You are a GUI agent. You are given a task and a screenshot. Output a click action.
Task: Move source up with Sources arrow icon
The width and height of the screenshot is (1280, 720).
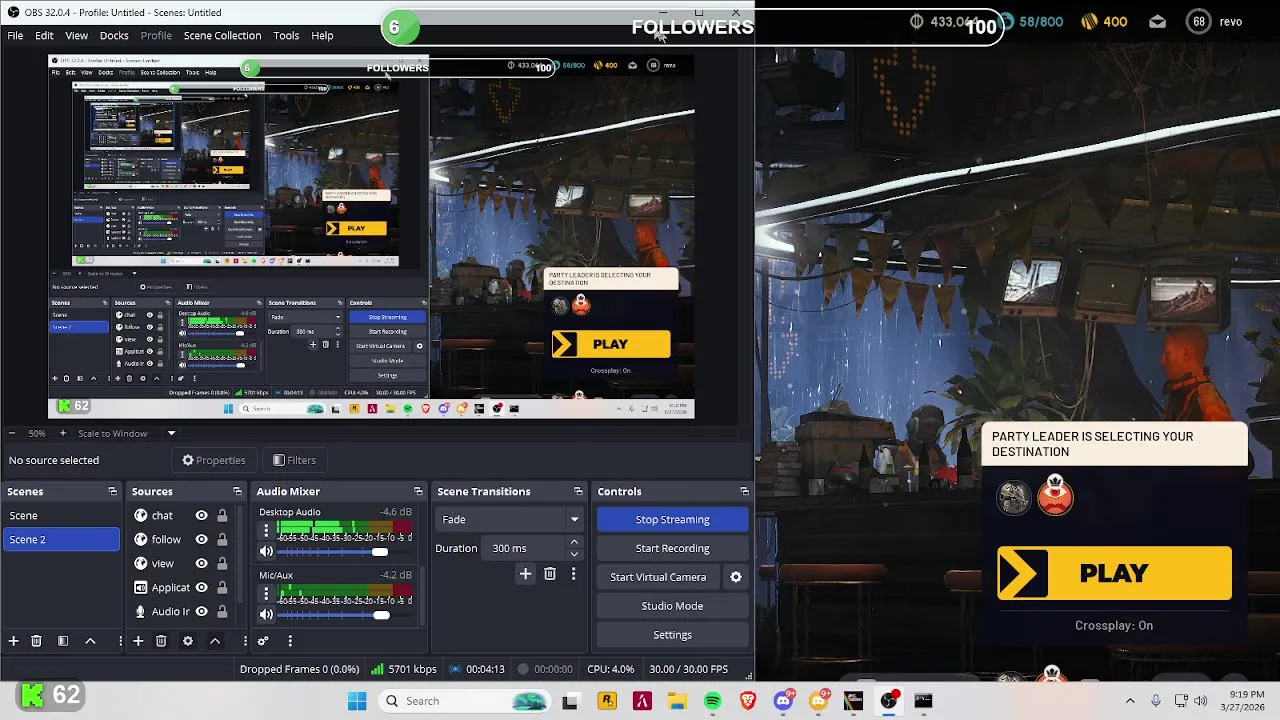pos(214,641)
